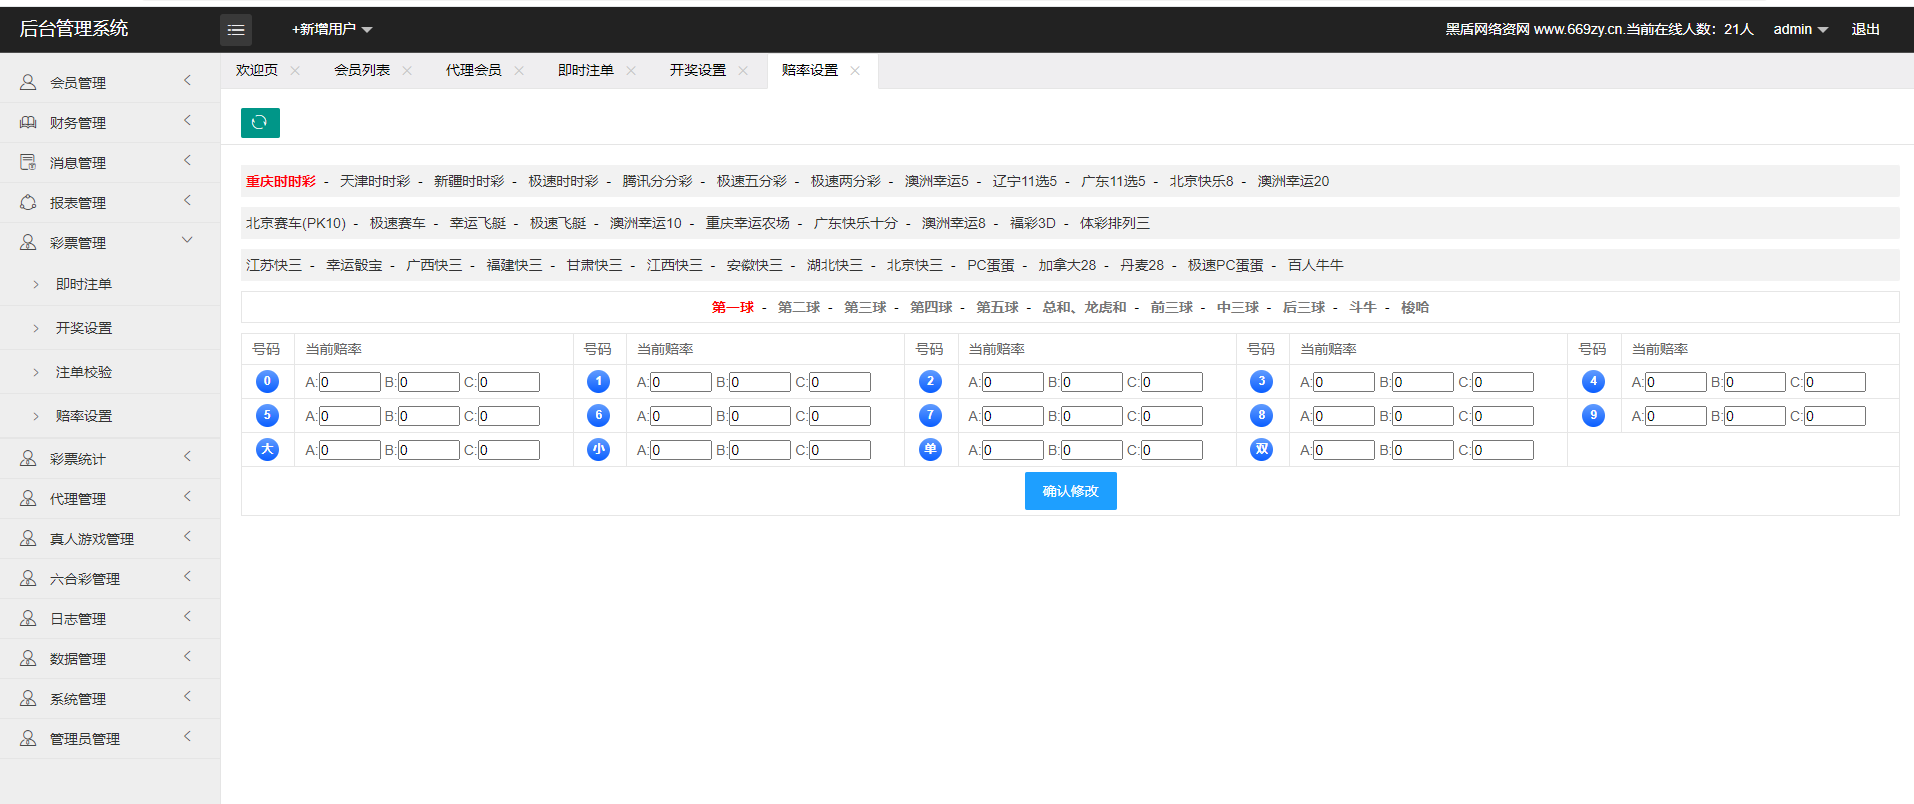Click the blue 双 ball icon
This screenshot has width=1914, height=804.
pos(1262,449)
